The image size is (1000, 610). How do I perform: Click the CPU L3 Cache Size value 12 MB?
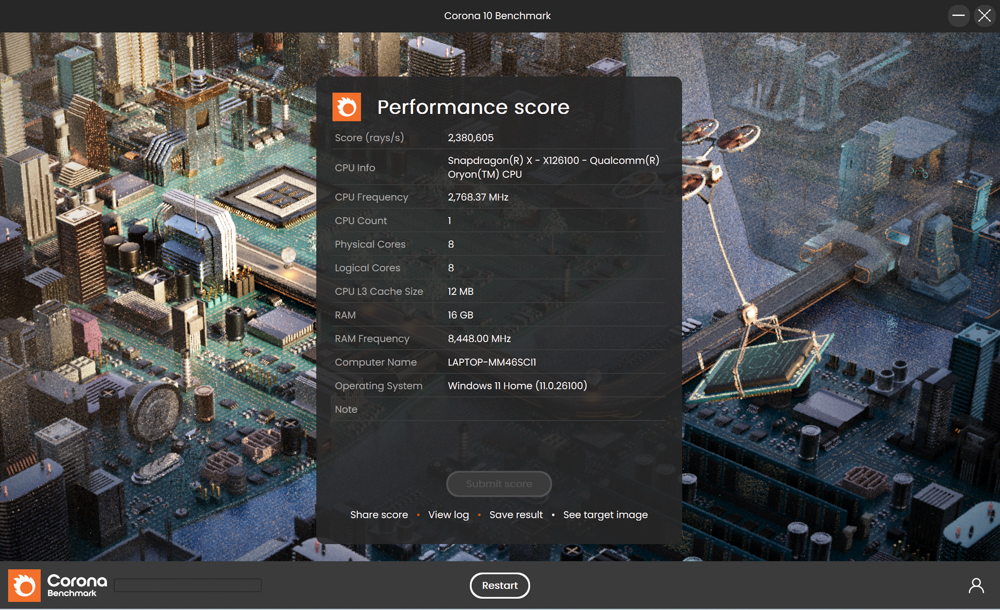click(x=460, y=291)
